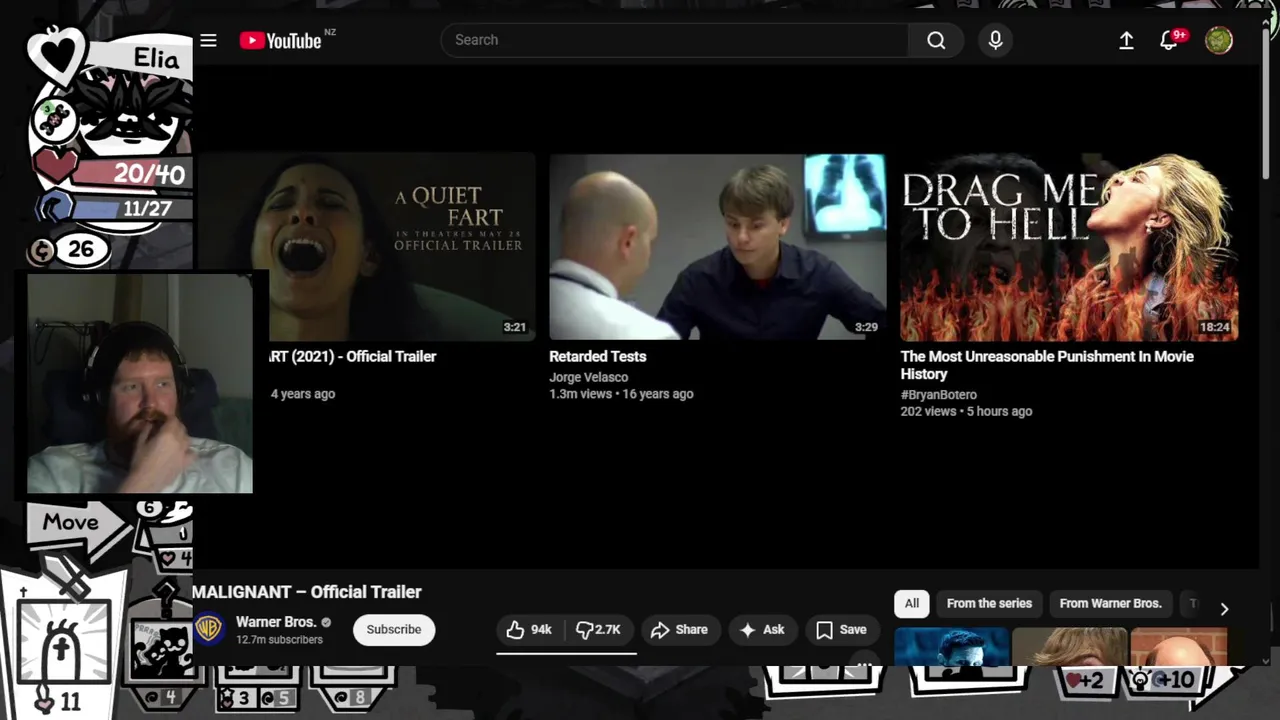Go to YouTube home via logo
This screenshot has width=1280, height=720.
281,40
